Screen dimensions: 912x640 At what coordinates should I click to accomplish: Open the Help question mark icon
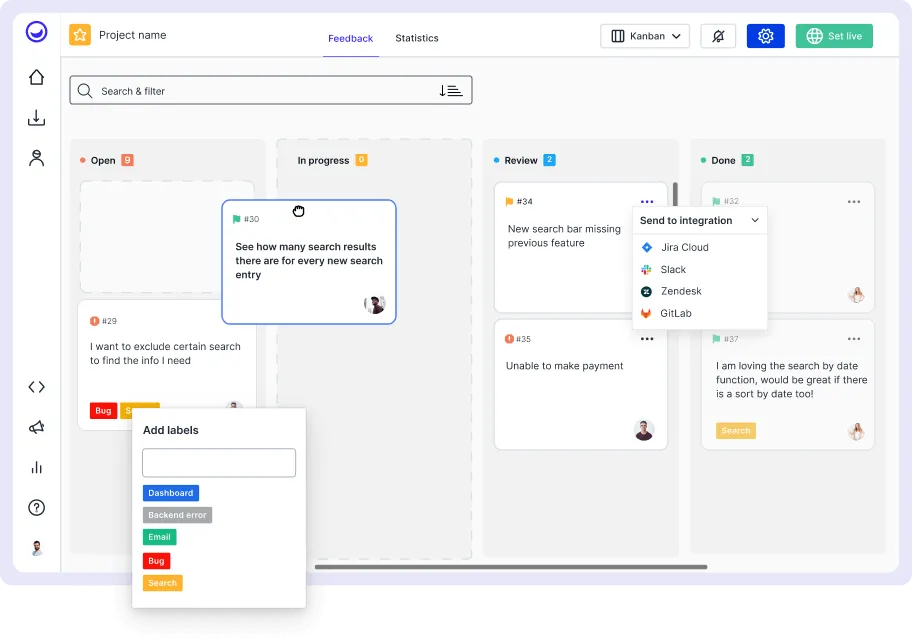pos(36,507)
